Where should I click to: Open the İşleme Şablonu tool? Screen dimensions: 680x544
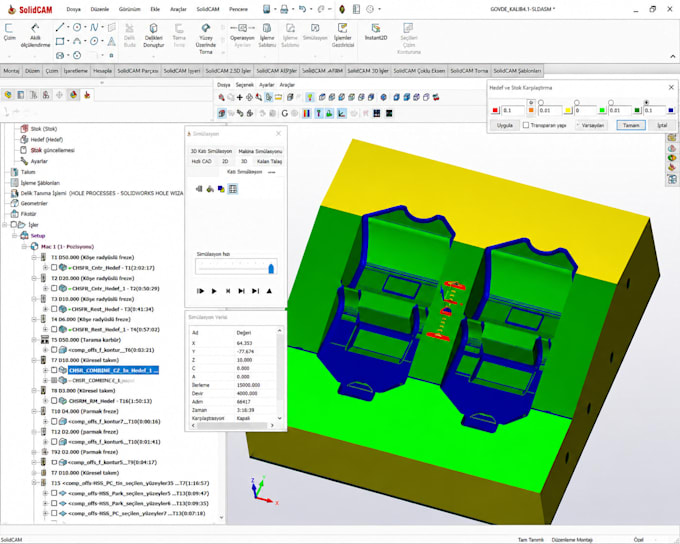coord(267,35)
